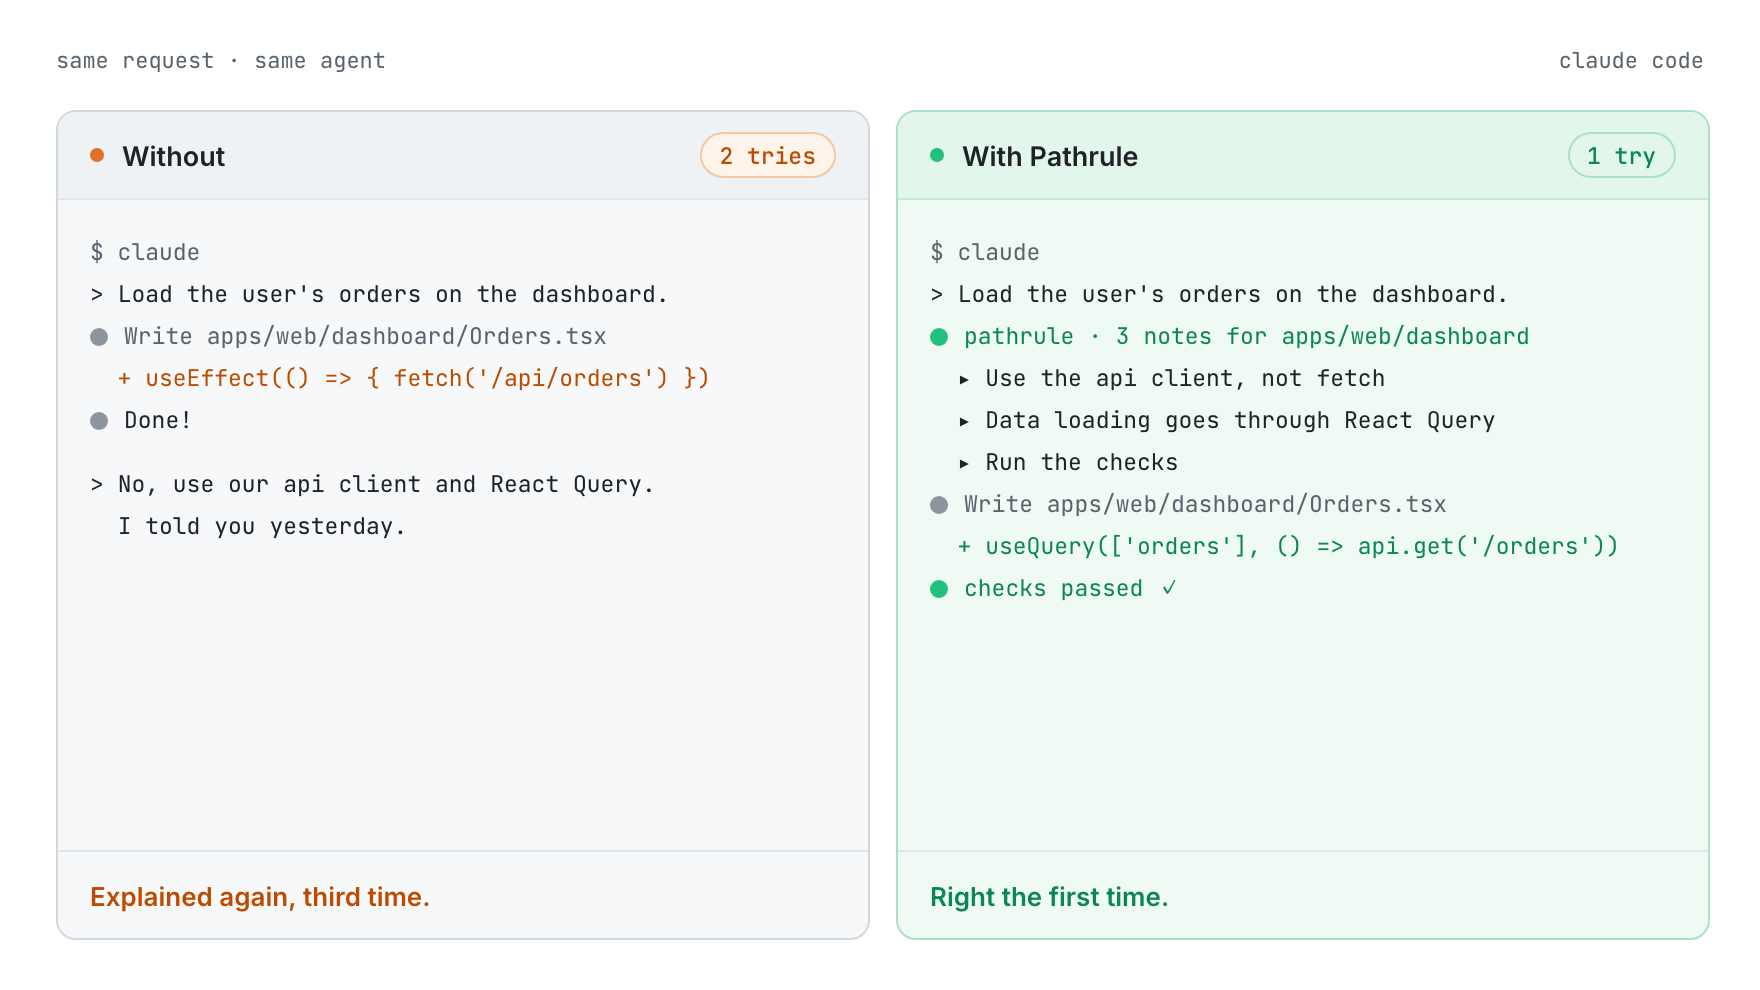Click 'checks passed' text
This screenshot has height=990, width=1760.
point(1053,588)
